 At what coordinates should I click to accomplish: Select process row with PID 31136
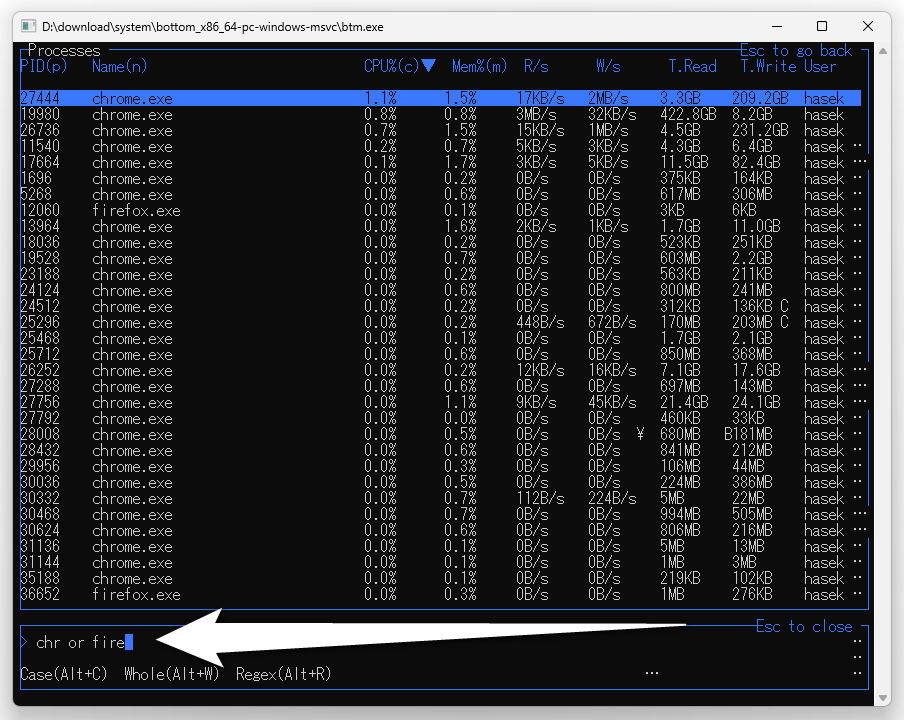(x=440, y=546)
